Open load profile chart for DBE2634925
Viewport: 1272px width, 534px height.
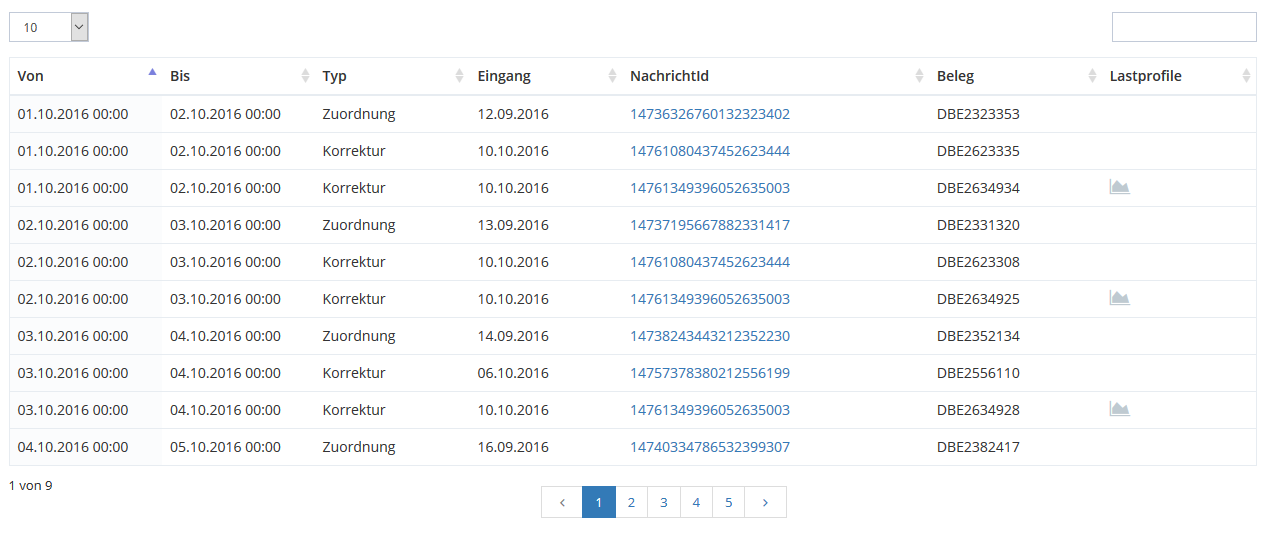click(1119, 298)
